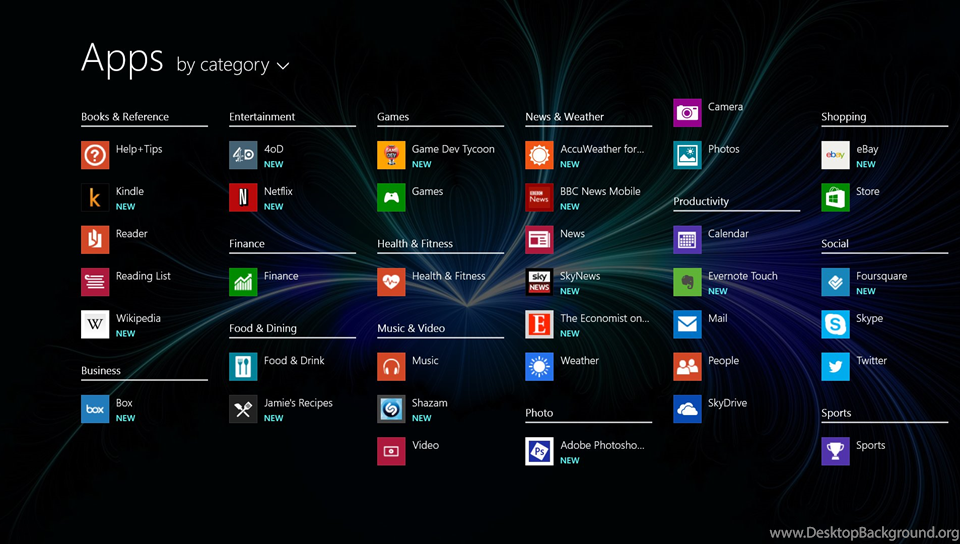The height and width of the screenshot is (544, 960).
Task: Select the Books & Reference category header
Action: coord(125,117)
